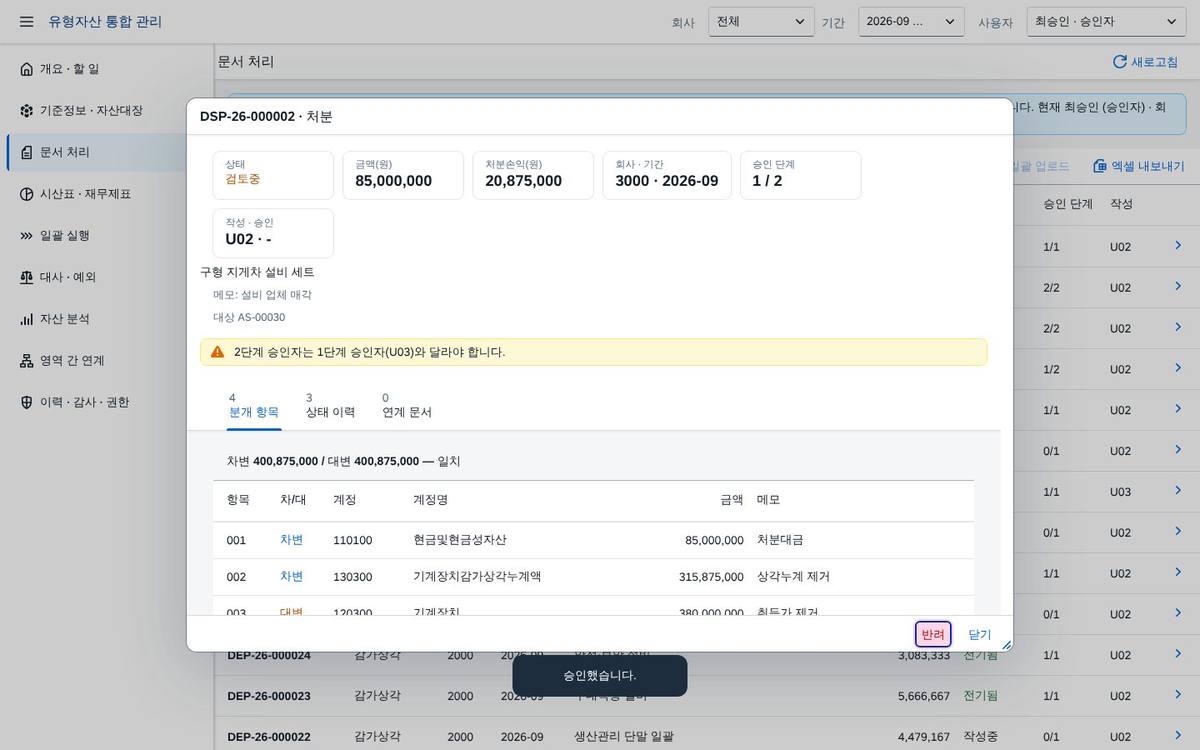Click the 315,875,000 amount in row 002
Viewport: 1200px width, 750px height.
(711, 577)
